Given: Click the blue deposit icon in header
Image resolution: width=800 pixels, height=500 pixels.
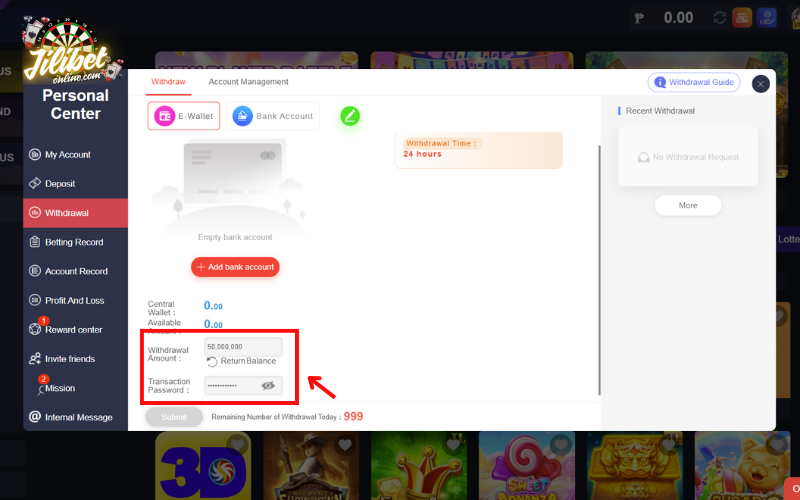Looking at the screenshot, I should tap(766, 18).
